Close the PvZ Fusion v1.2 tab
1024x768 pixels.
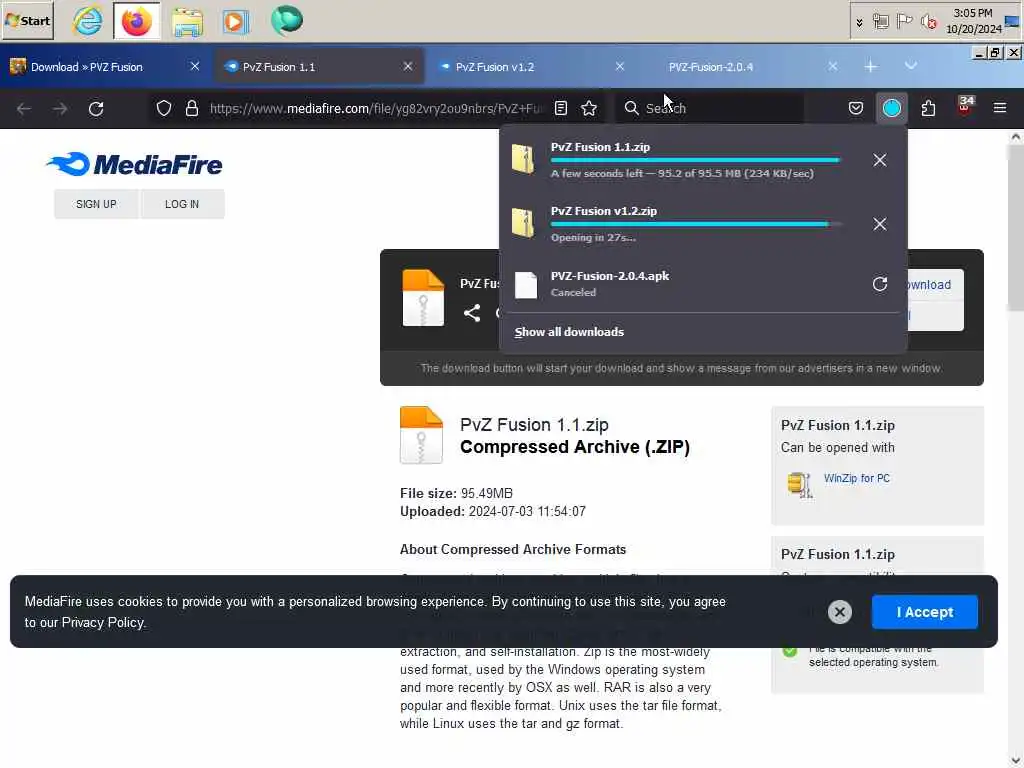(620, 67)
